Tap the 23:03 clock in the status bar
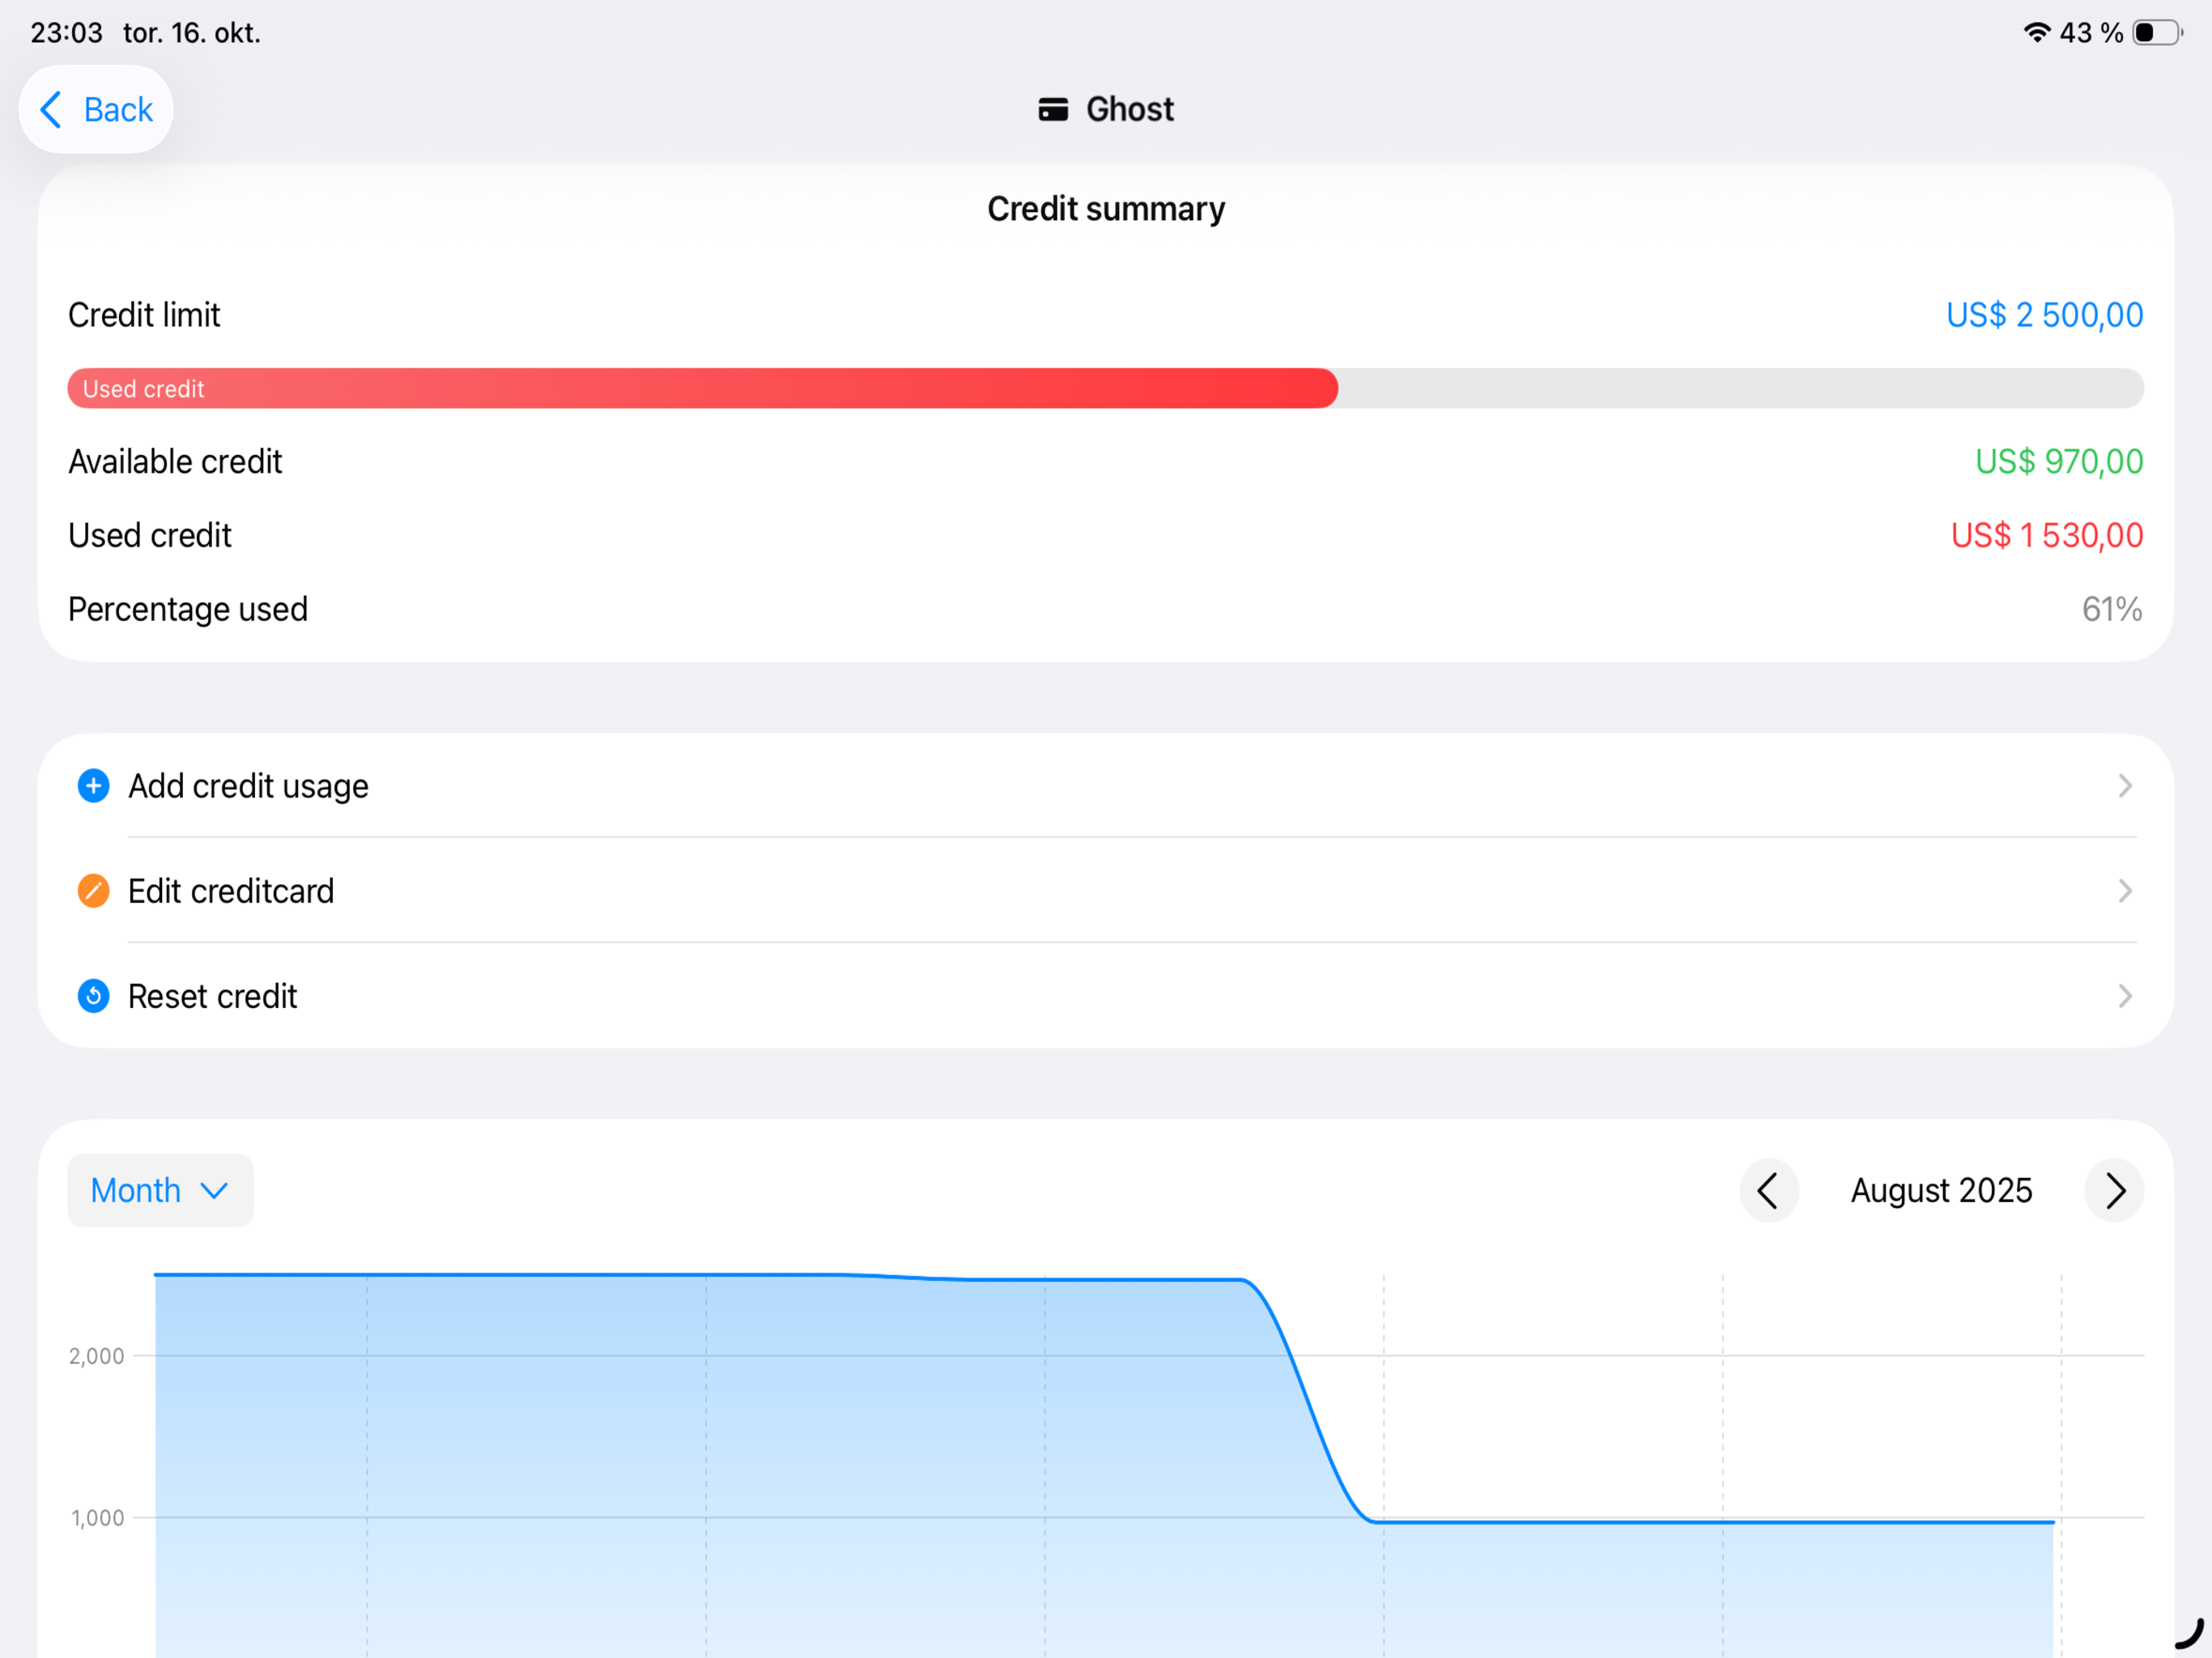This screenshot has height=1658, width=2212. [66, 33]
